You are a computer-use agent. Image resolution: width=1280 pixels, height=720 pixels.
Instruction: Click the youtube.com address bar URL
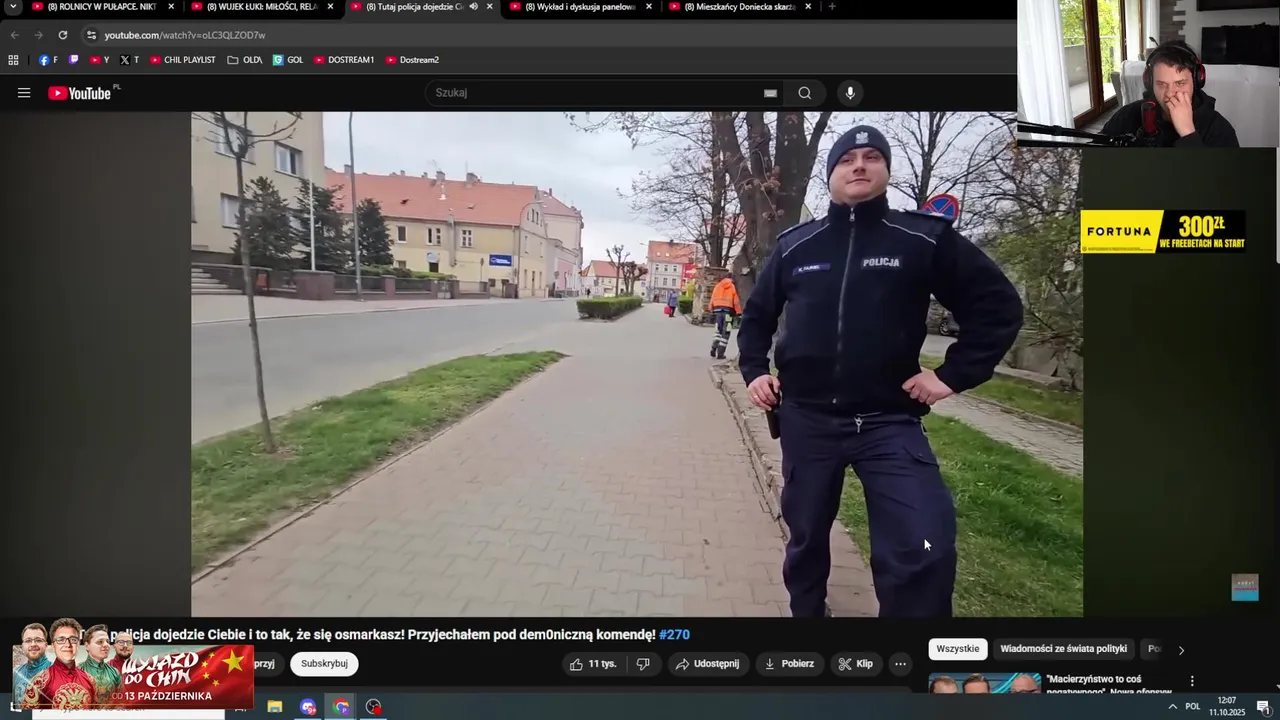[184, 35]
